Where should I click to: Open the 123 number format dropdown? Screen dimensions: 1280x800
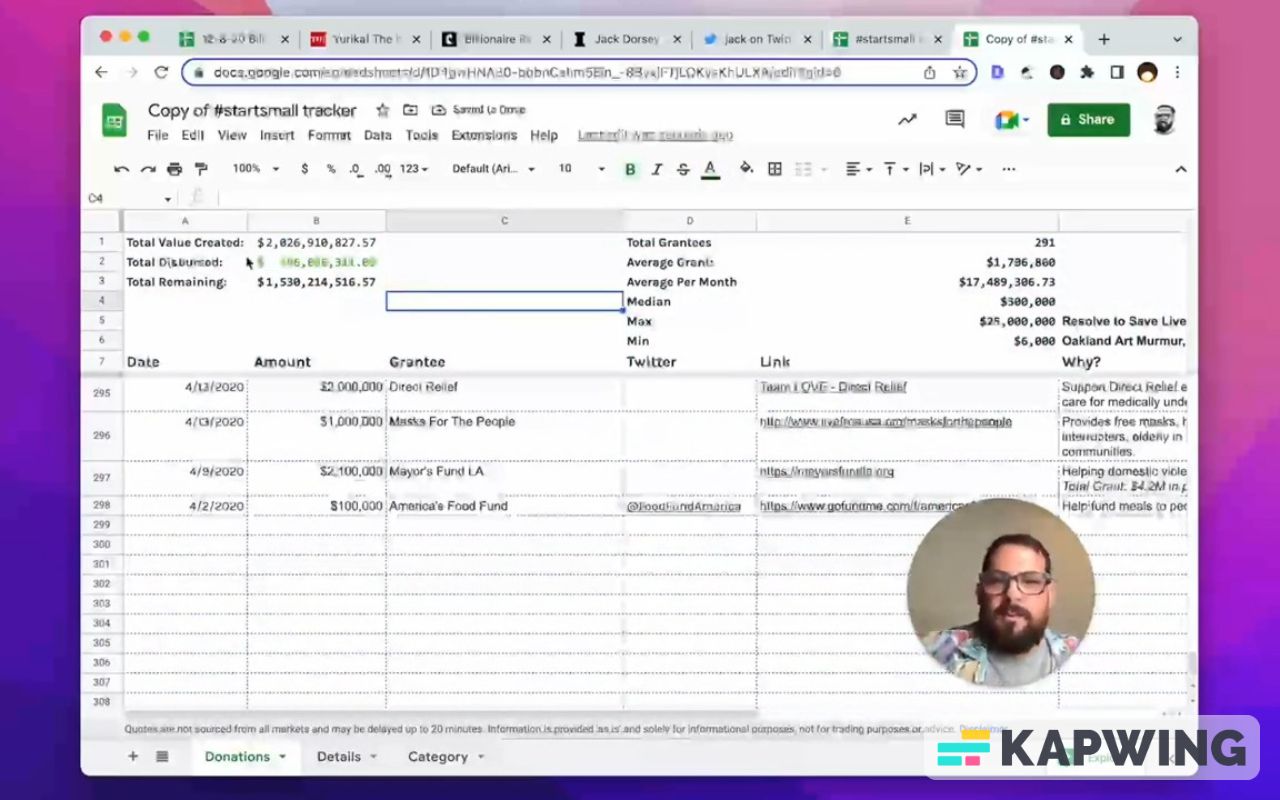414,169
